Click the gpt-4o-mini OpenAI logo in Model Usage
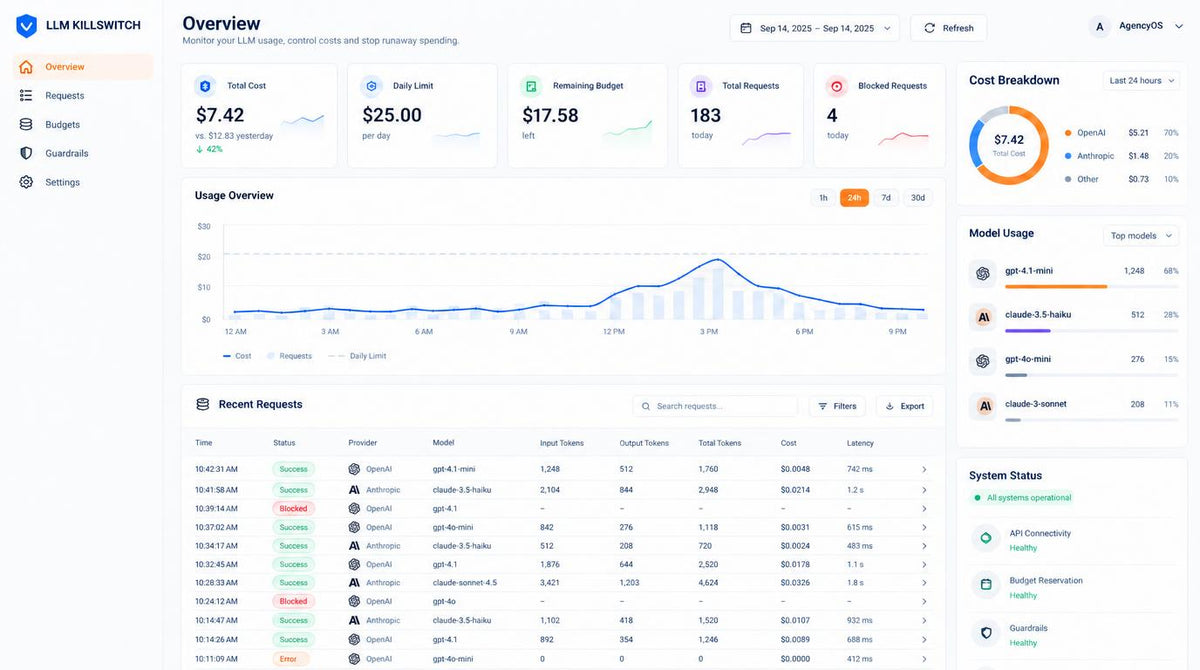Viewport: 1200px width, 670px height. point(983,361)
